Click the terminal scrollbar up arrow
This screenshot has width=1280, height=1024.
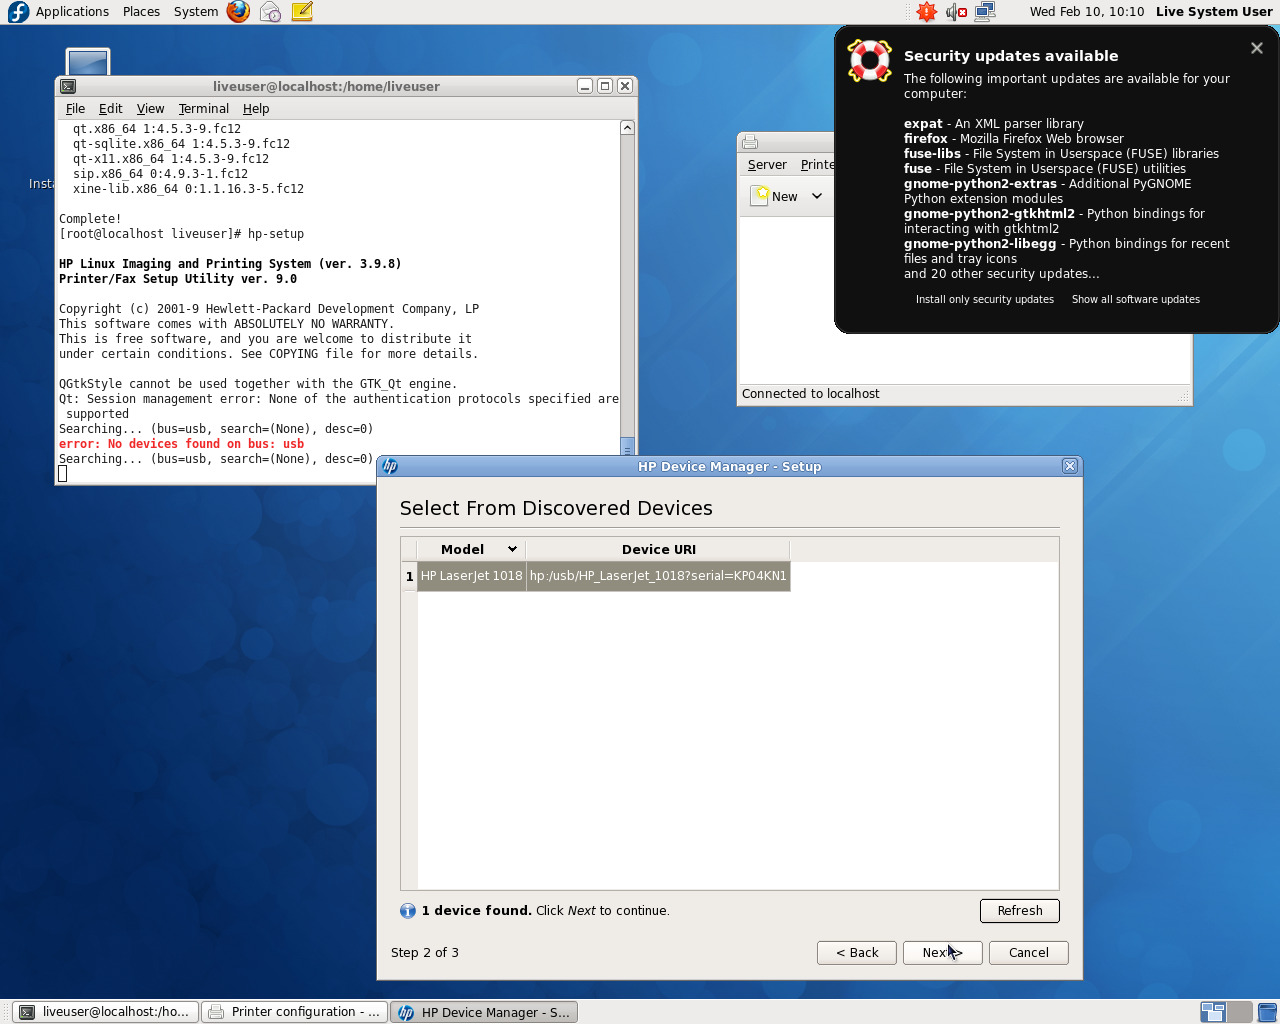click(x=627, y=128)
